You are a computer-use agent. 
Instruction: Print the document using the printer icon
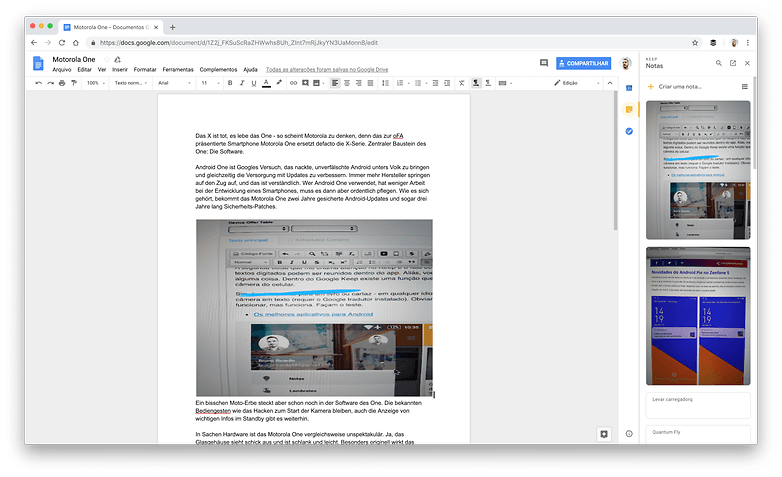(62, 83)
